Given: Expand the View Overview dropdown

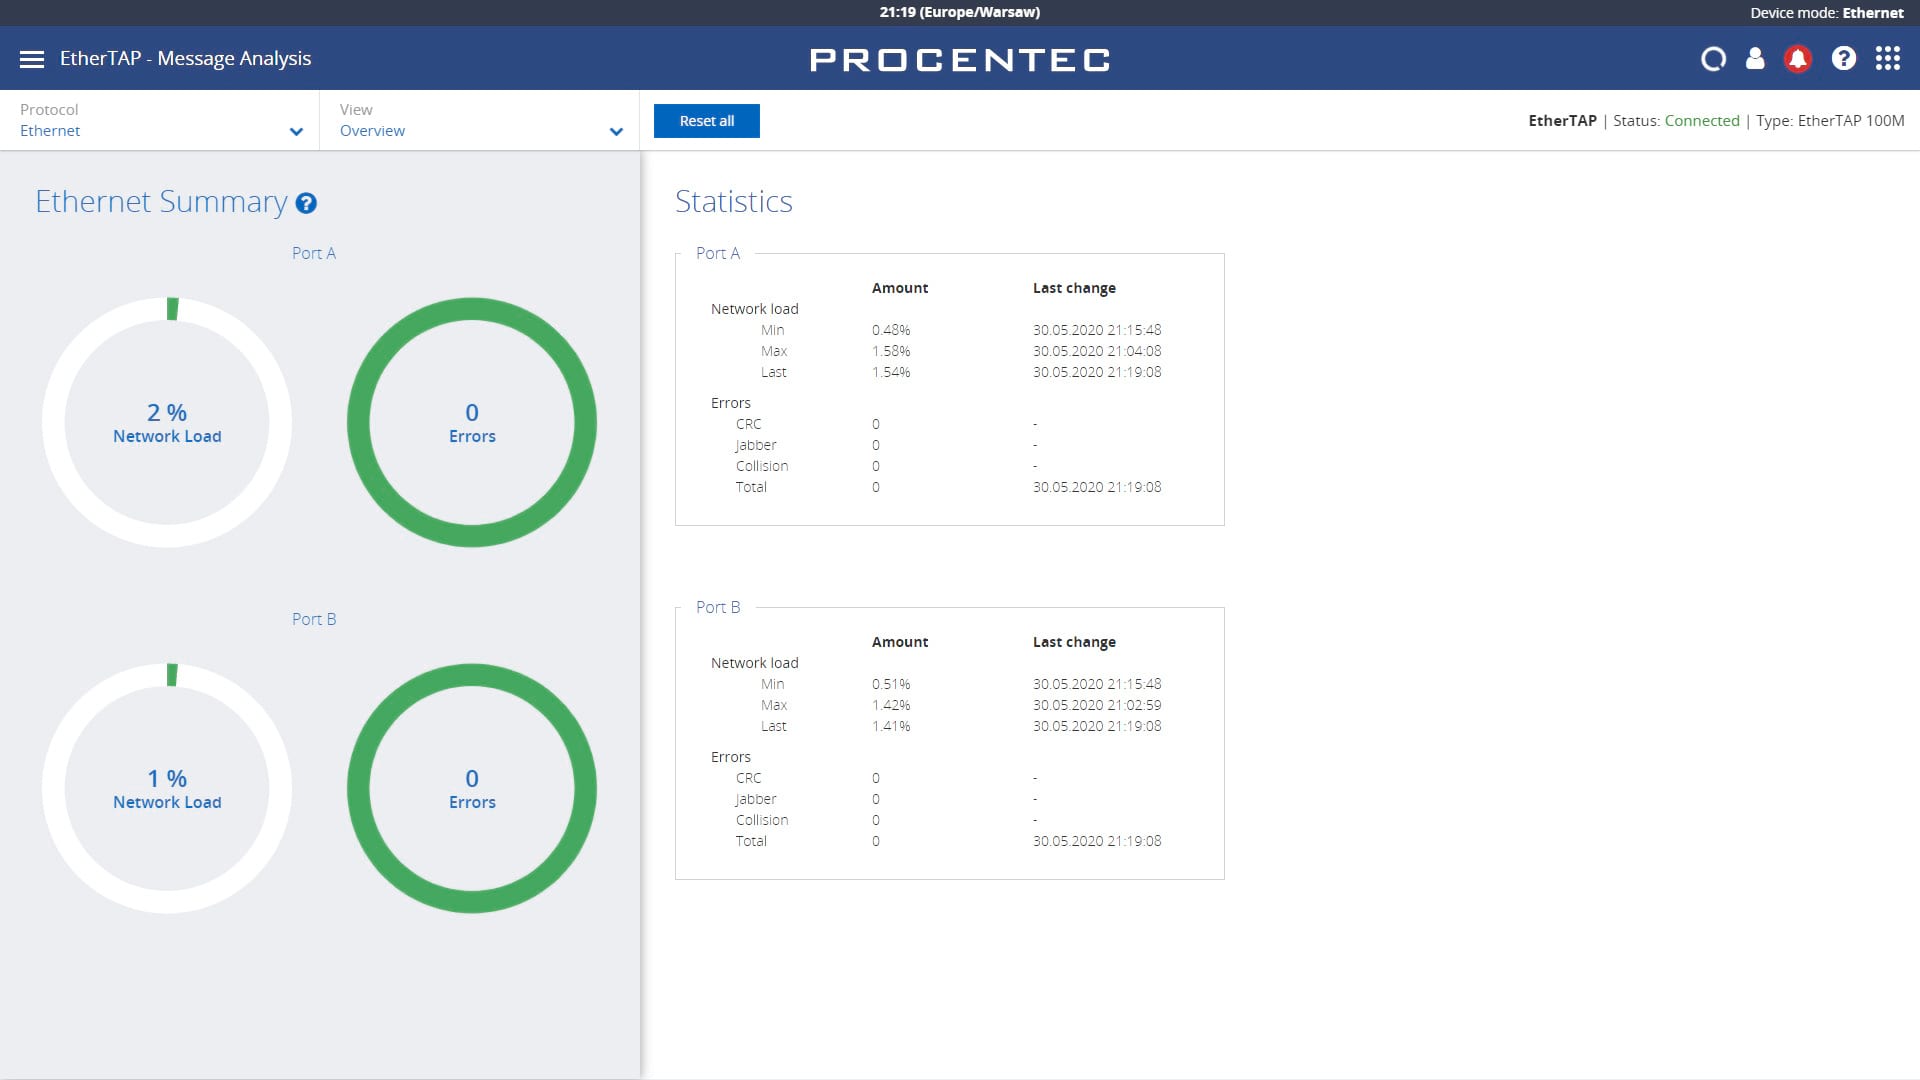Looking at the screenshot, I should pos(480,120).
